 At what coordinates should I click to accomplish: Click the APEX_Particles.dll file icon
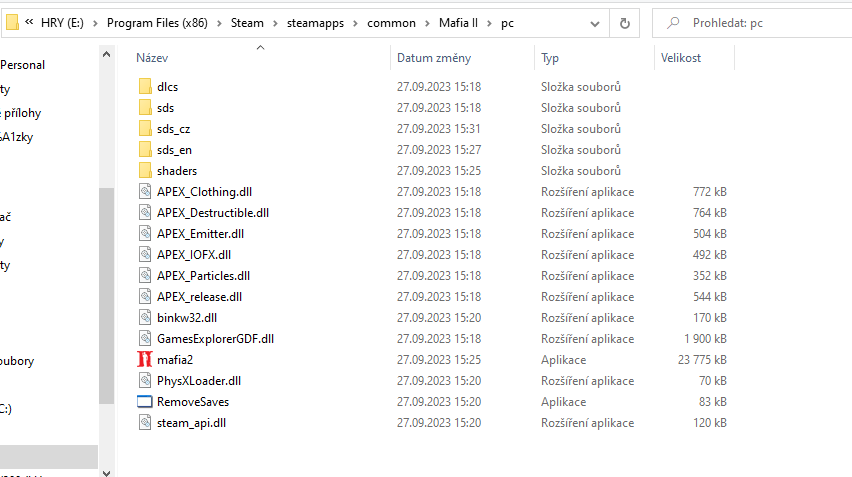pos(145,275)
